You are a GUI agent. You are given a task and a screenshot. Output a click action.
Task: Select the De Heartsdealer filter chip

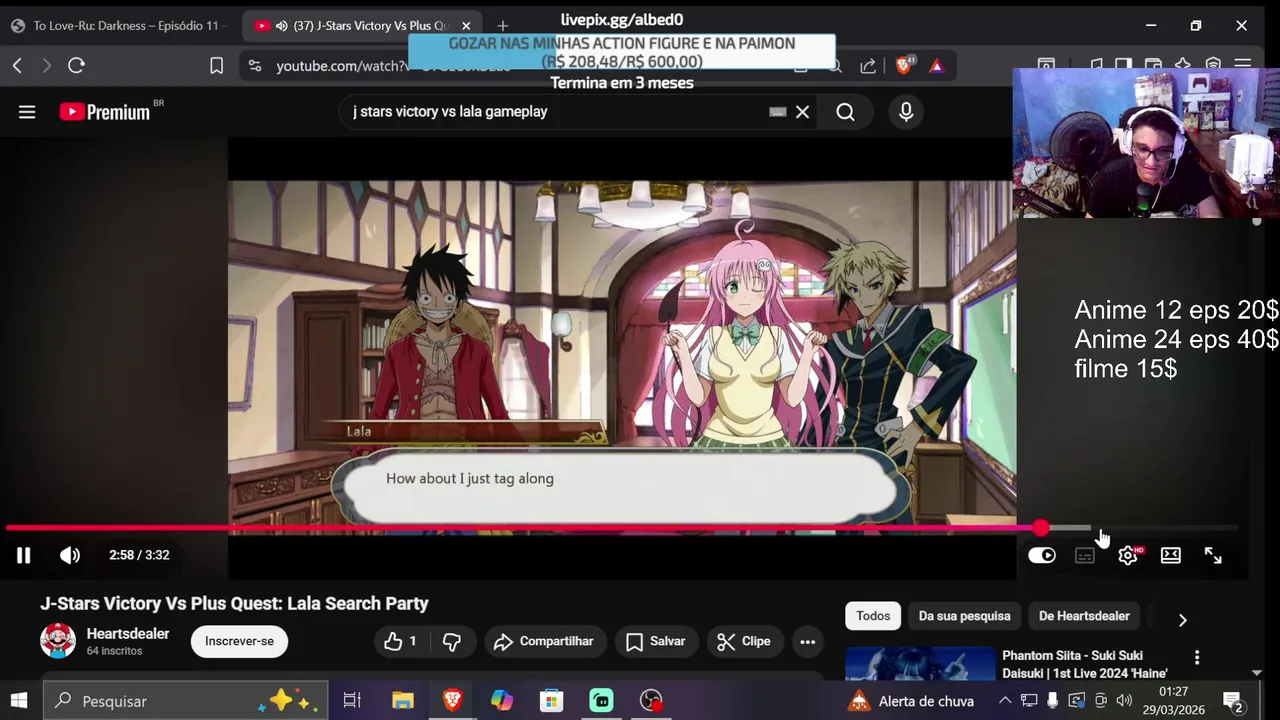coord(1084,616)
